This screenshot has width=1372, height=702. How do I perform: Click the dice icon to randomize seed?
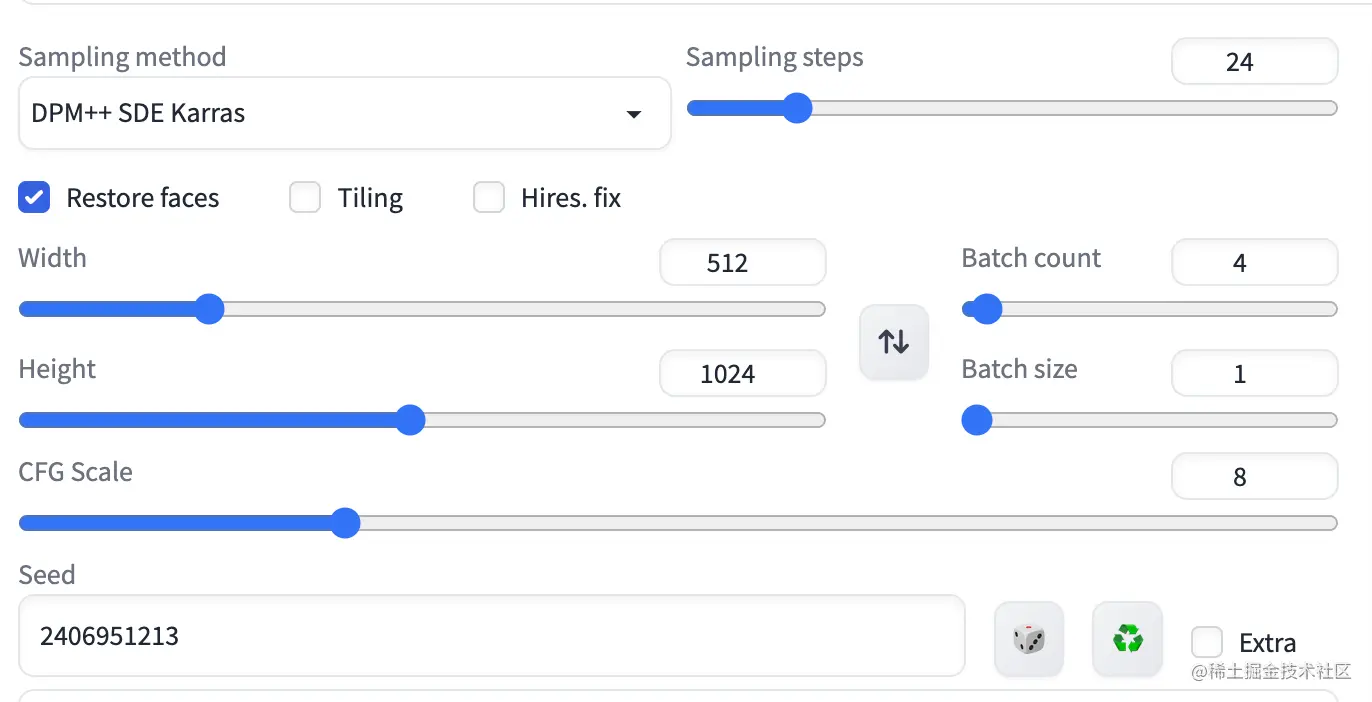(x=1029, y=638)
